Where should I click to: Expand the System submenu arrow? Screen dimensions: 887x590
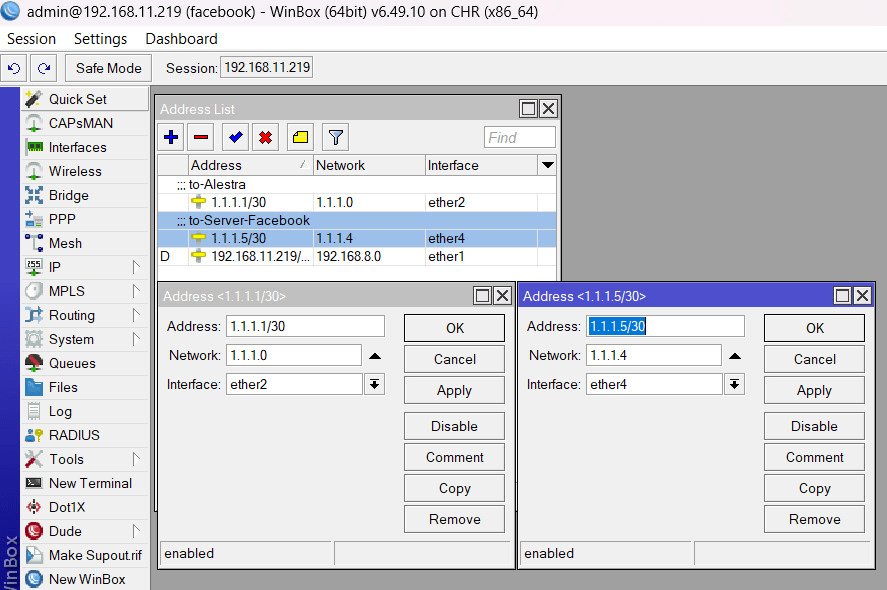(x=136, y=339)
